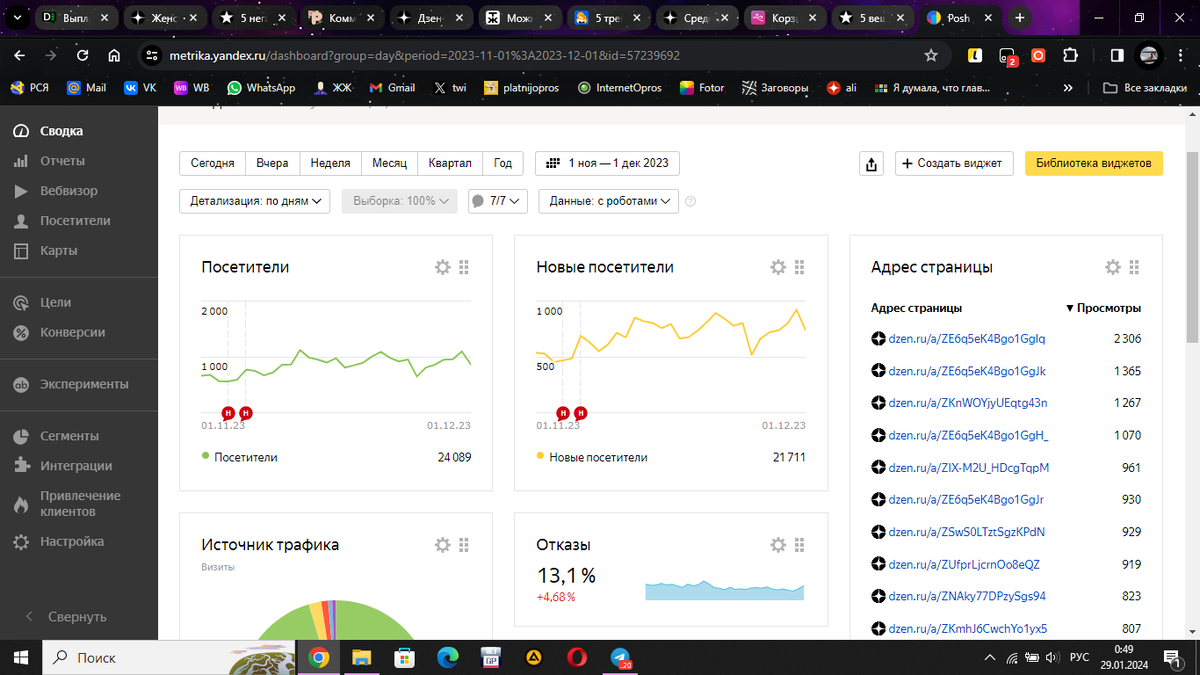Screen dimensions: 1200x675
Task: Click drag handle of Адрес страницы widget
Action: [1135, 267]
